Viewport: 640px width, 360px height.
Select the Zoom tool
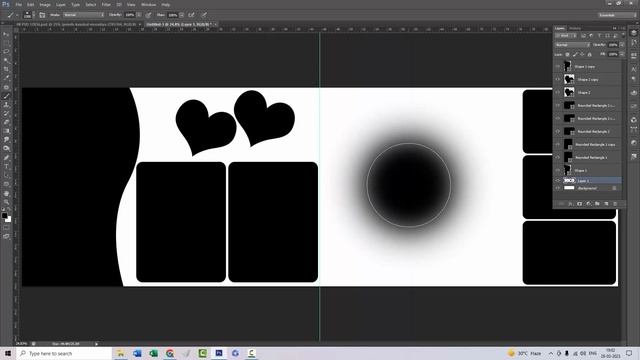[6, 202]
